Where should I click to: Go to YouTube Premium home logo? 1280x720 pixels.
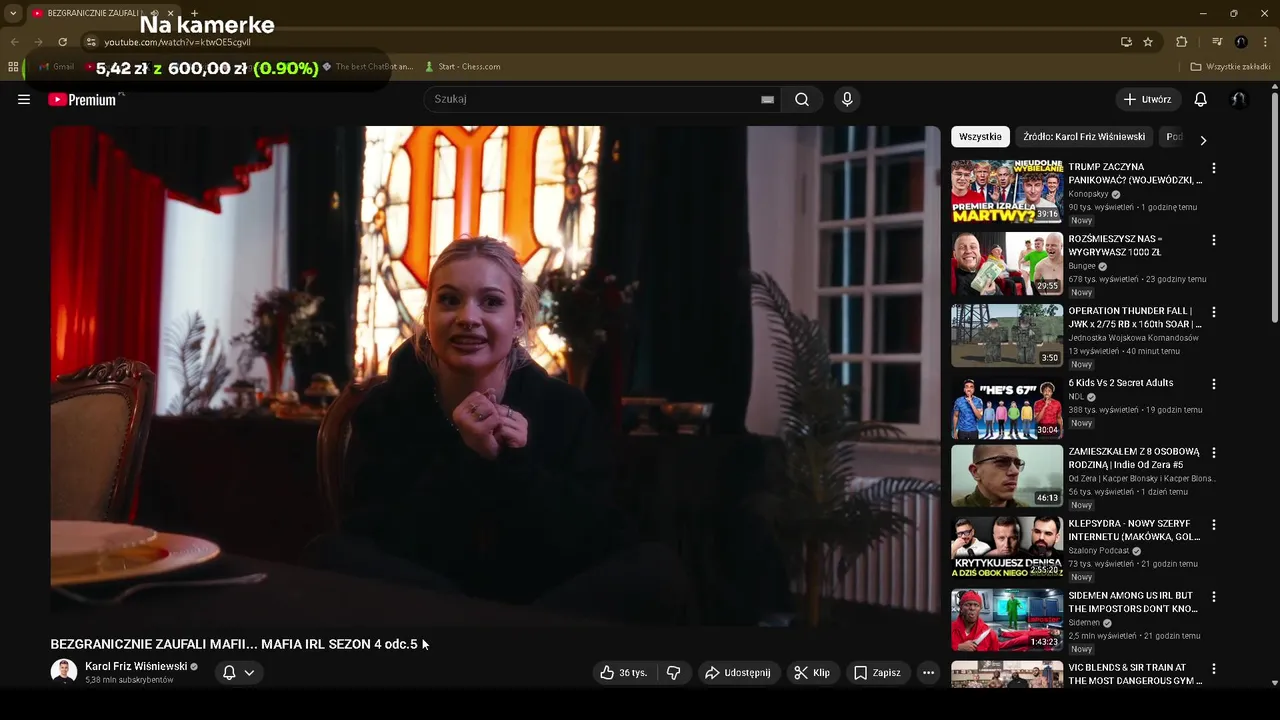tap(82, 99)
